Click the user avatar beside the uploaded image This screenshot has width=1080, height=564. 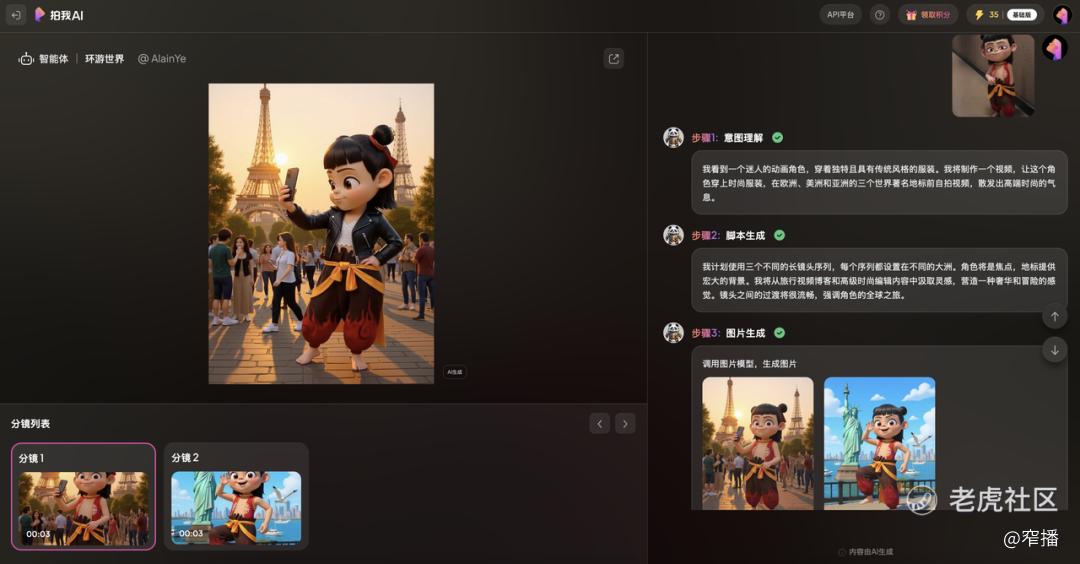pos(1055,48)
